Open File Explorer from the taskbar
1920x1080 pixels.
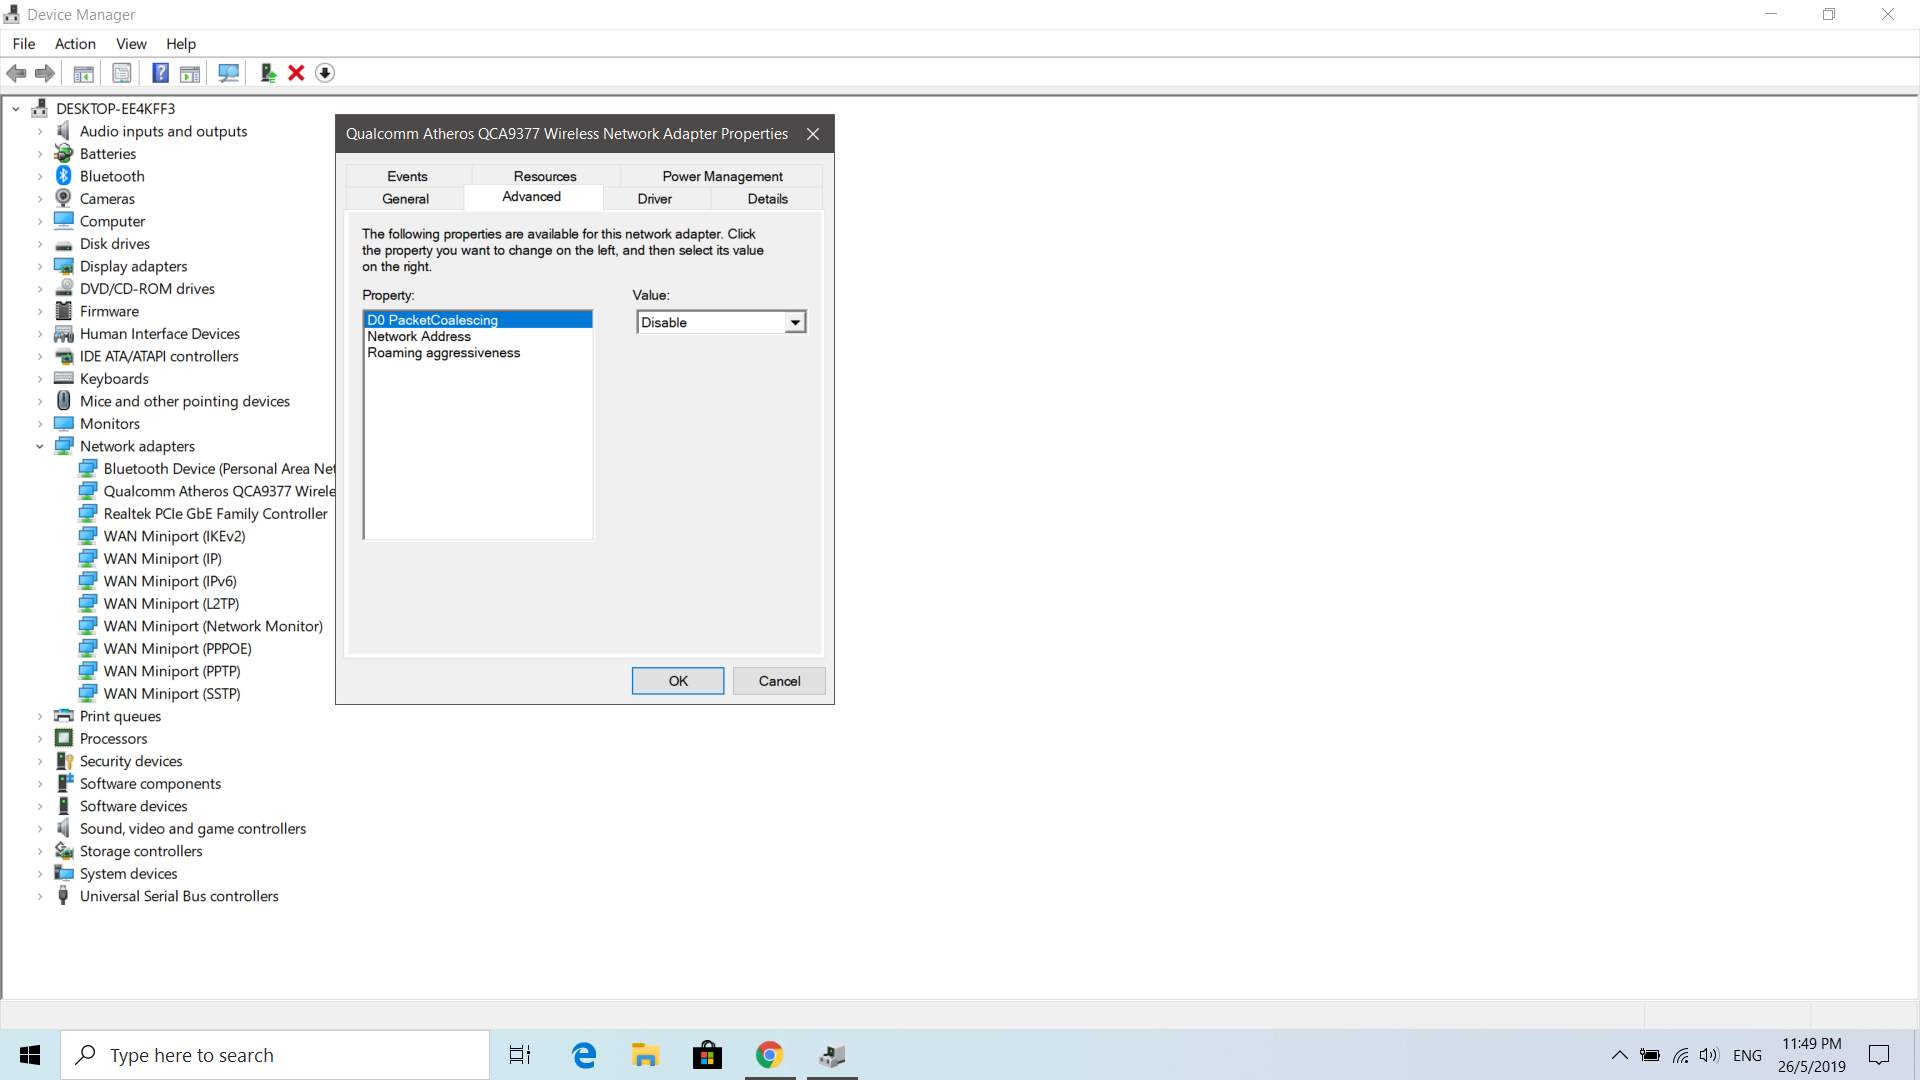pyautogui.click(x=645, y=1055)
